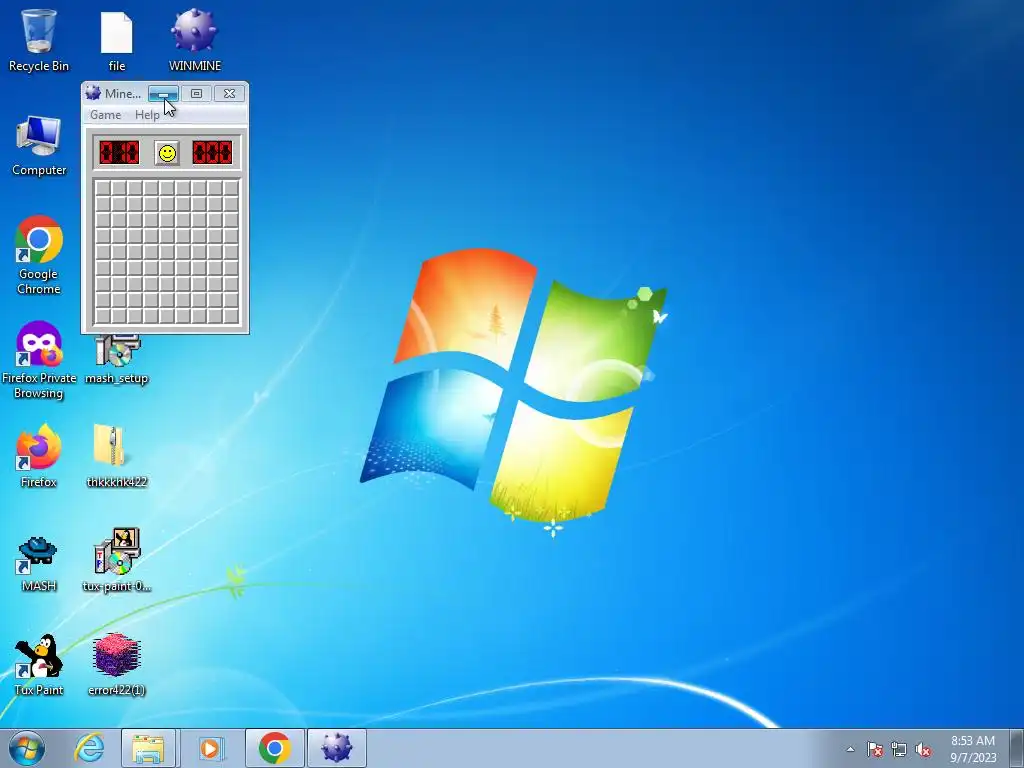Select the error422(1) desktop icon
This screenshot has height=768, width=1024.
116,664
